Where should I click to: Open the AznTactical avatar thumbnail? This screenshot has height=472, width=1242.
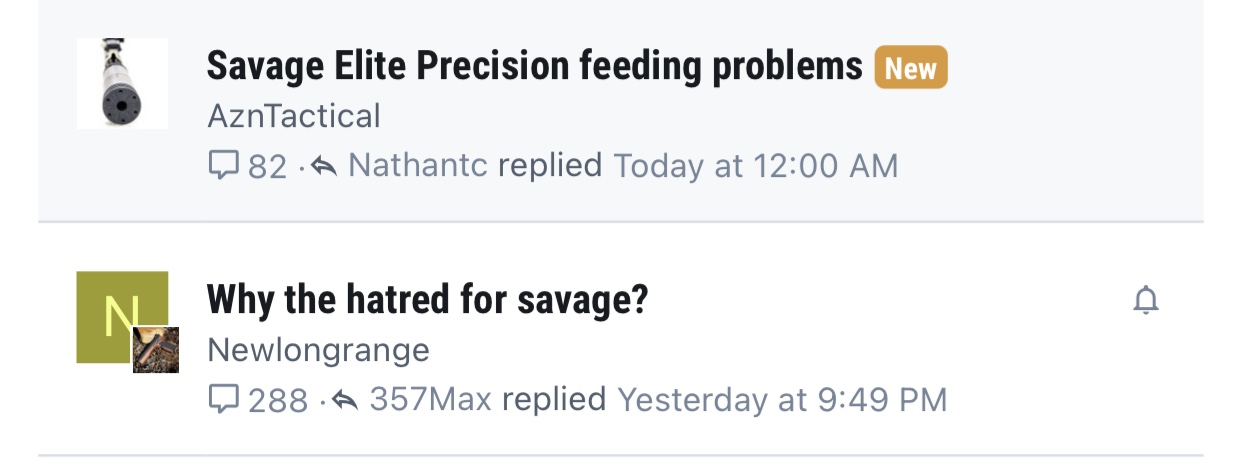(x=122, y=83)
